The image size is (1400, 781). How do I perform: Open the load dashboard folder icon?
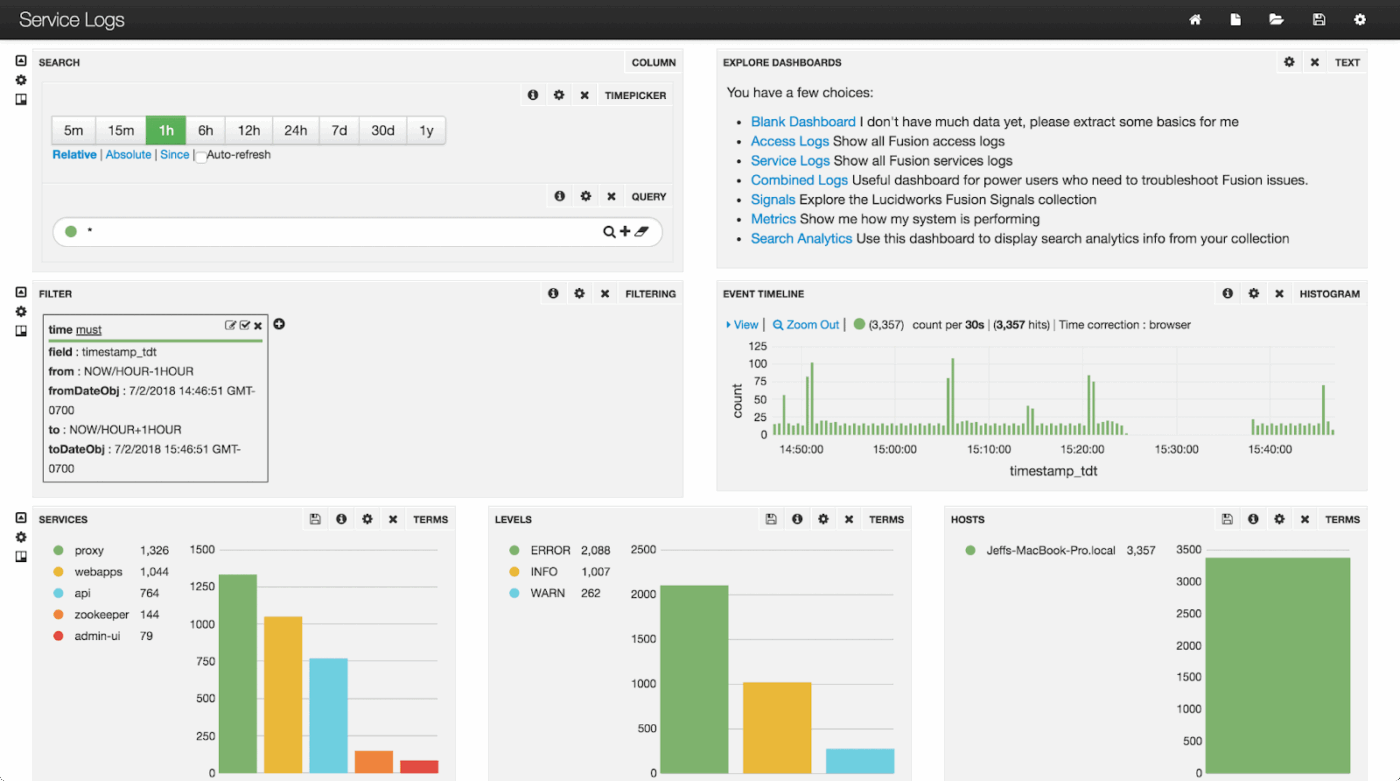tap(1277, 20)
